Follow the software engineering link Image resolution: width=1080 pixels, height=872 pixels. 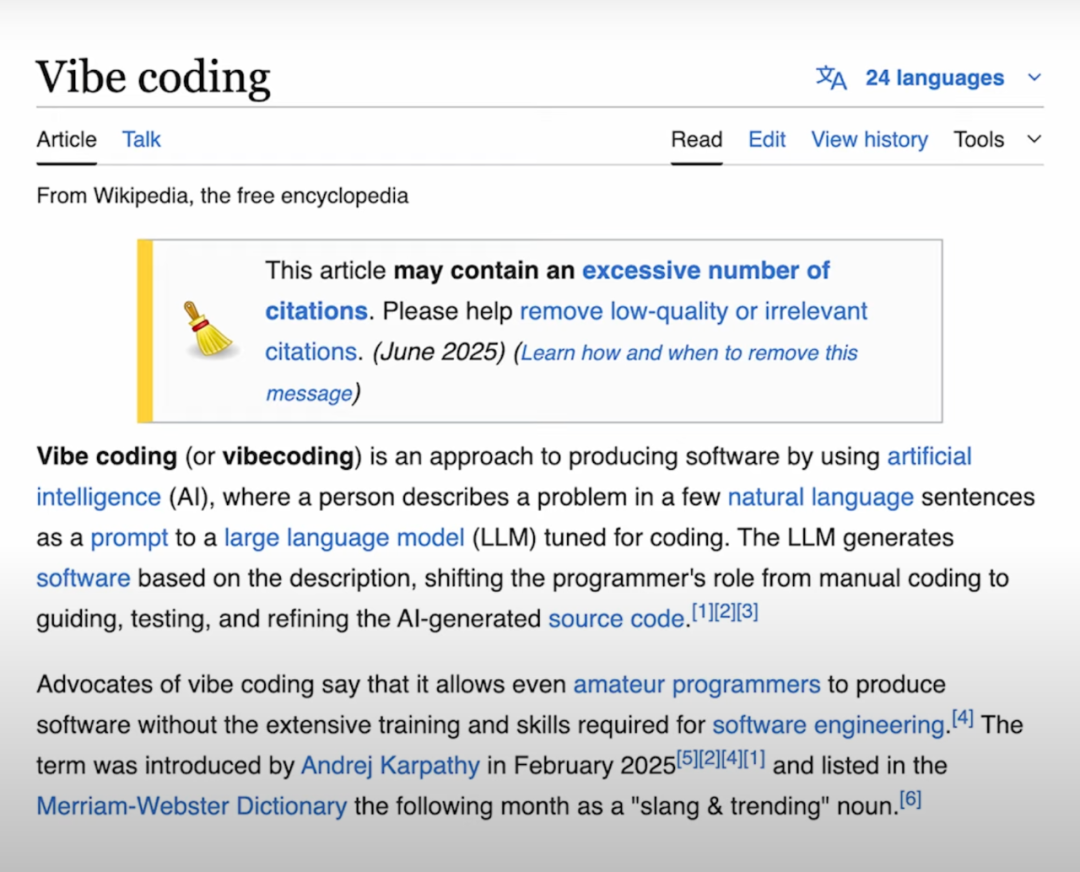(828, 725)
